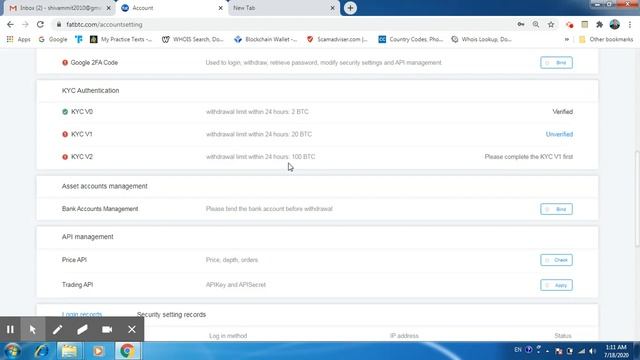Toggle the recorder webcam icon

[x=107, y=329]
